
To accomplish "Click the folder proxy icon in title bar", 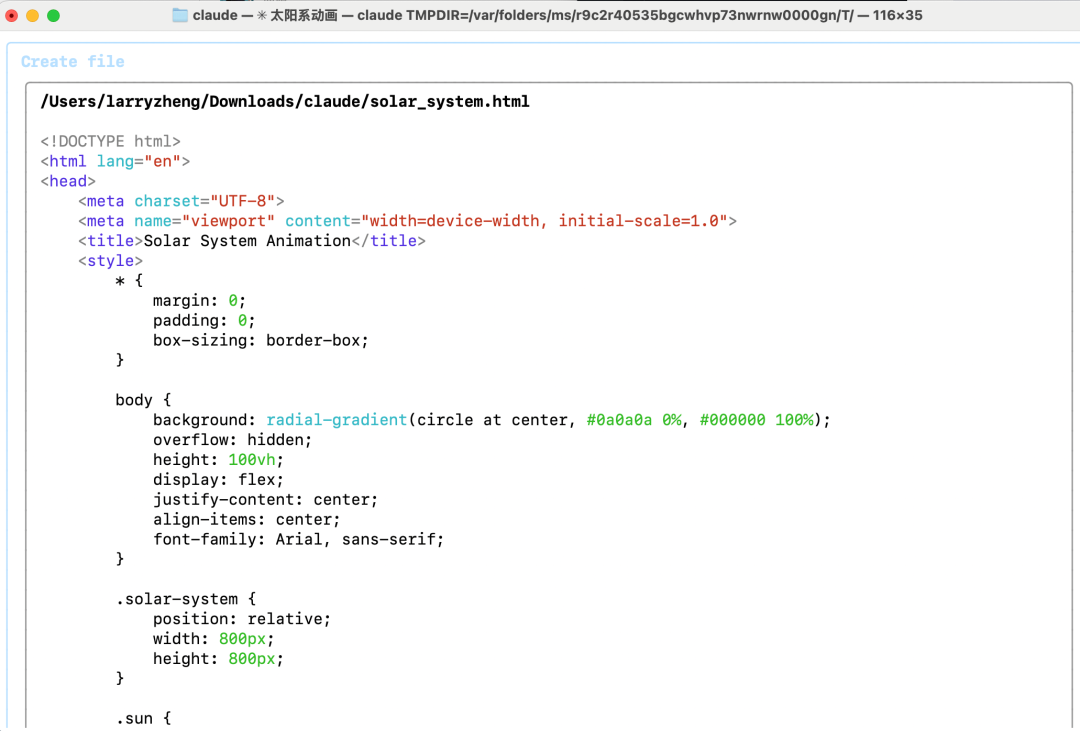I will point(180,15).
